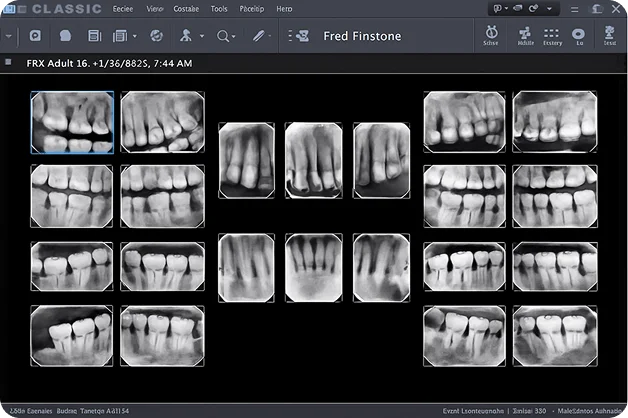Select the top-right corner molar x-ray thumbnail
Screen dimensions: 628x418
click(555, 122)
